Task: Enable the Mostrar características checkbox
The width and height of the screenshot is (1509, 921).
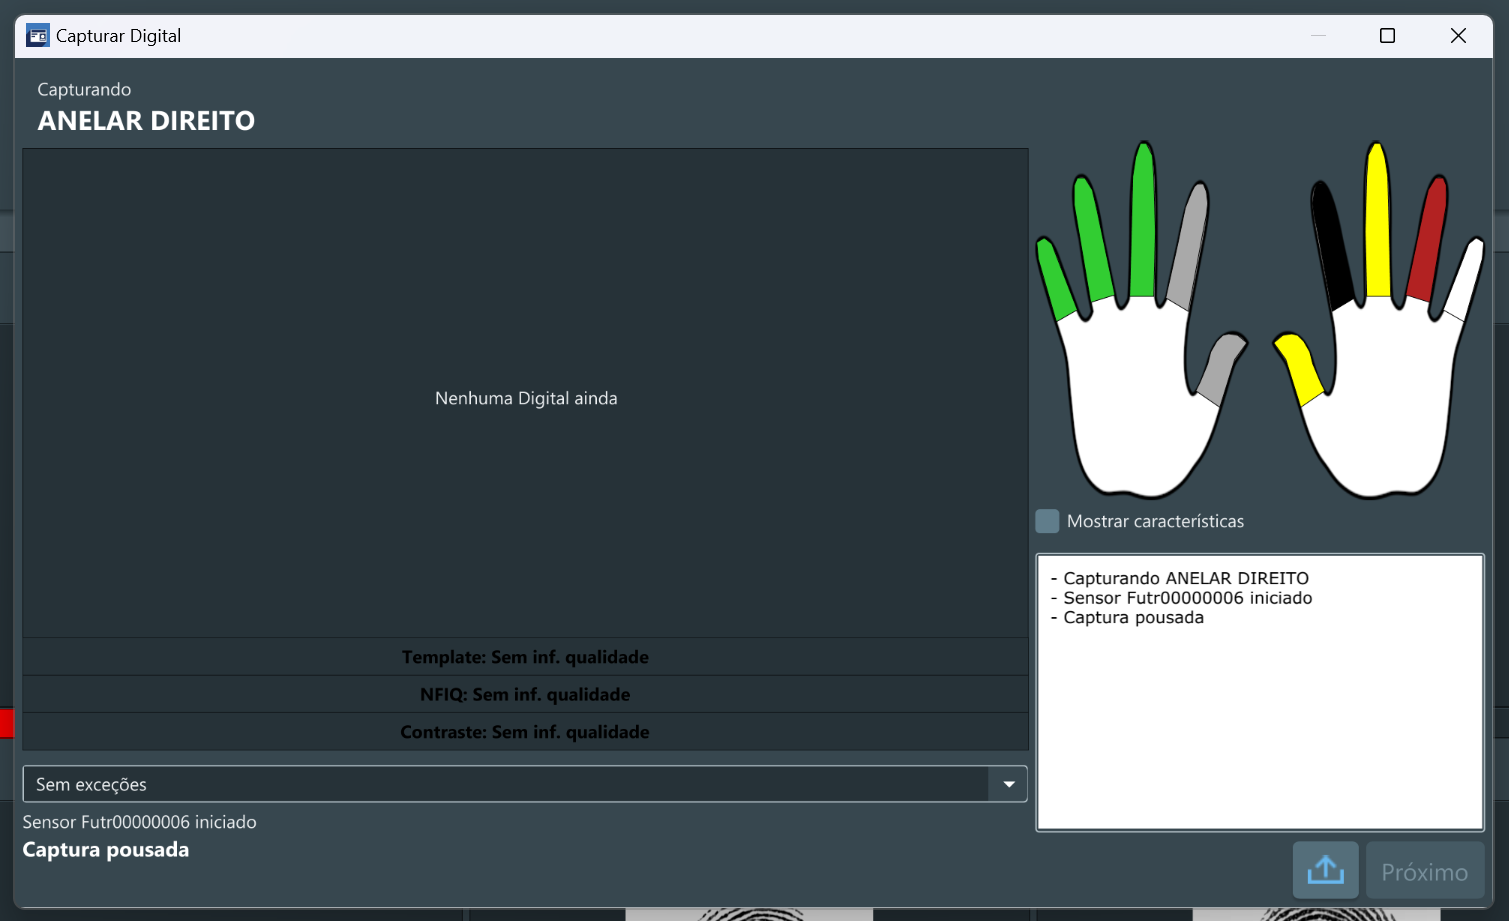Action: (1047, 521)
